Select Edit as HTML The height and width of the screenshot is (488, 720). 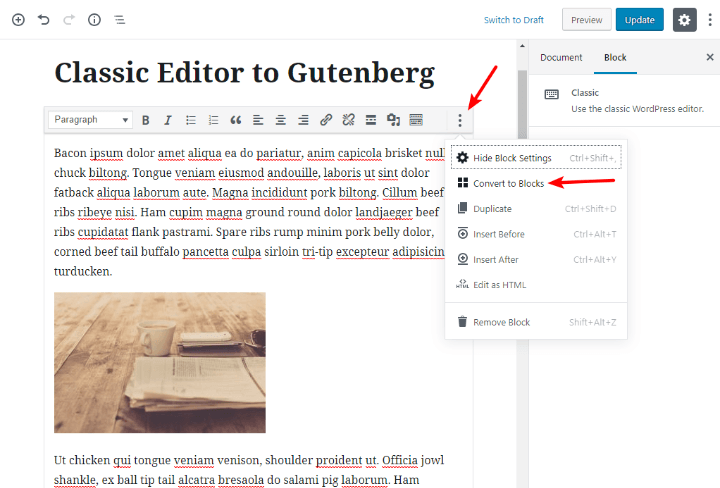(536, 285)
